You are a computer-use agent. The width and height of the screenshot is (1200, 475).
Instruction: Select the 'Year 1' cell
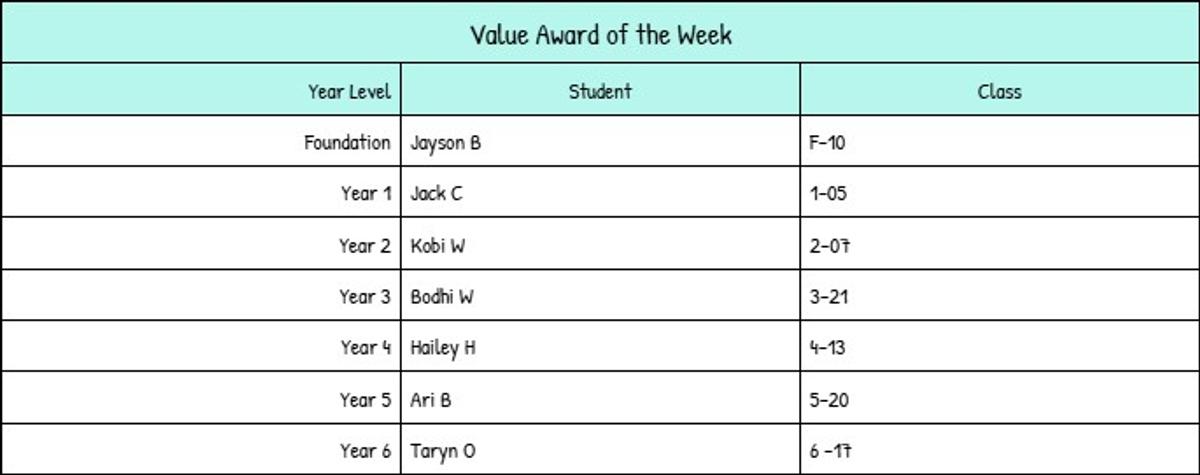pyautogui.click(x=365, y=194)
